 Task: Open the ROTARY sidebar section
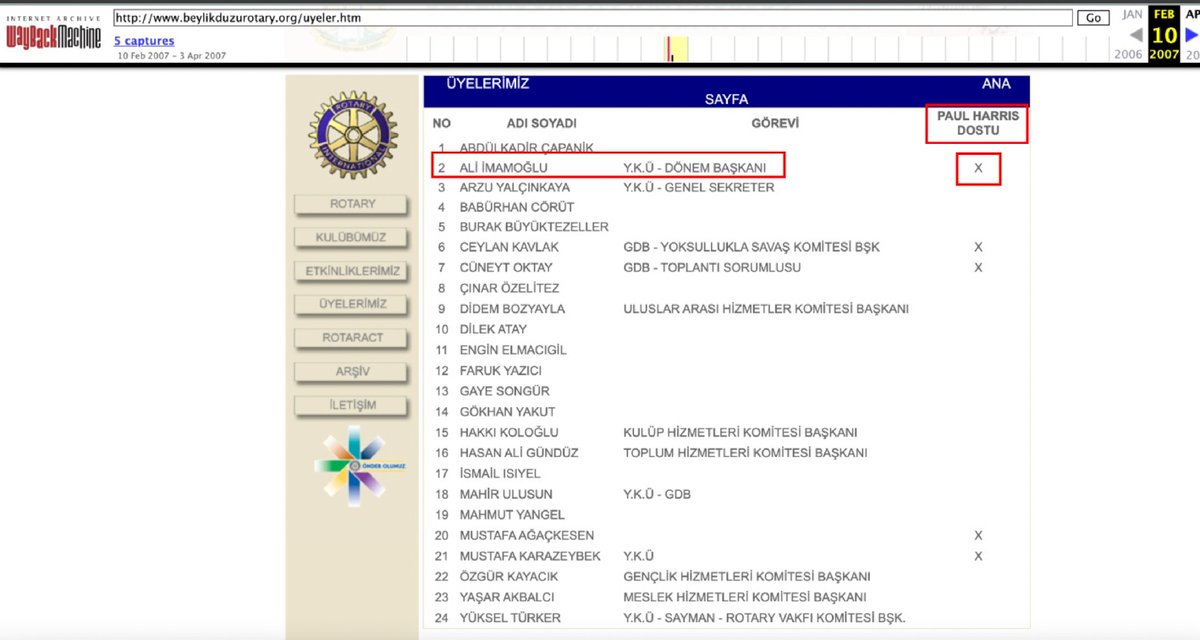(x=349, y=204)
